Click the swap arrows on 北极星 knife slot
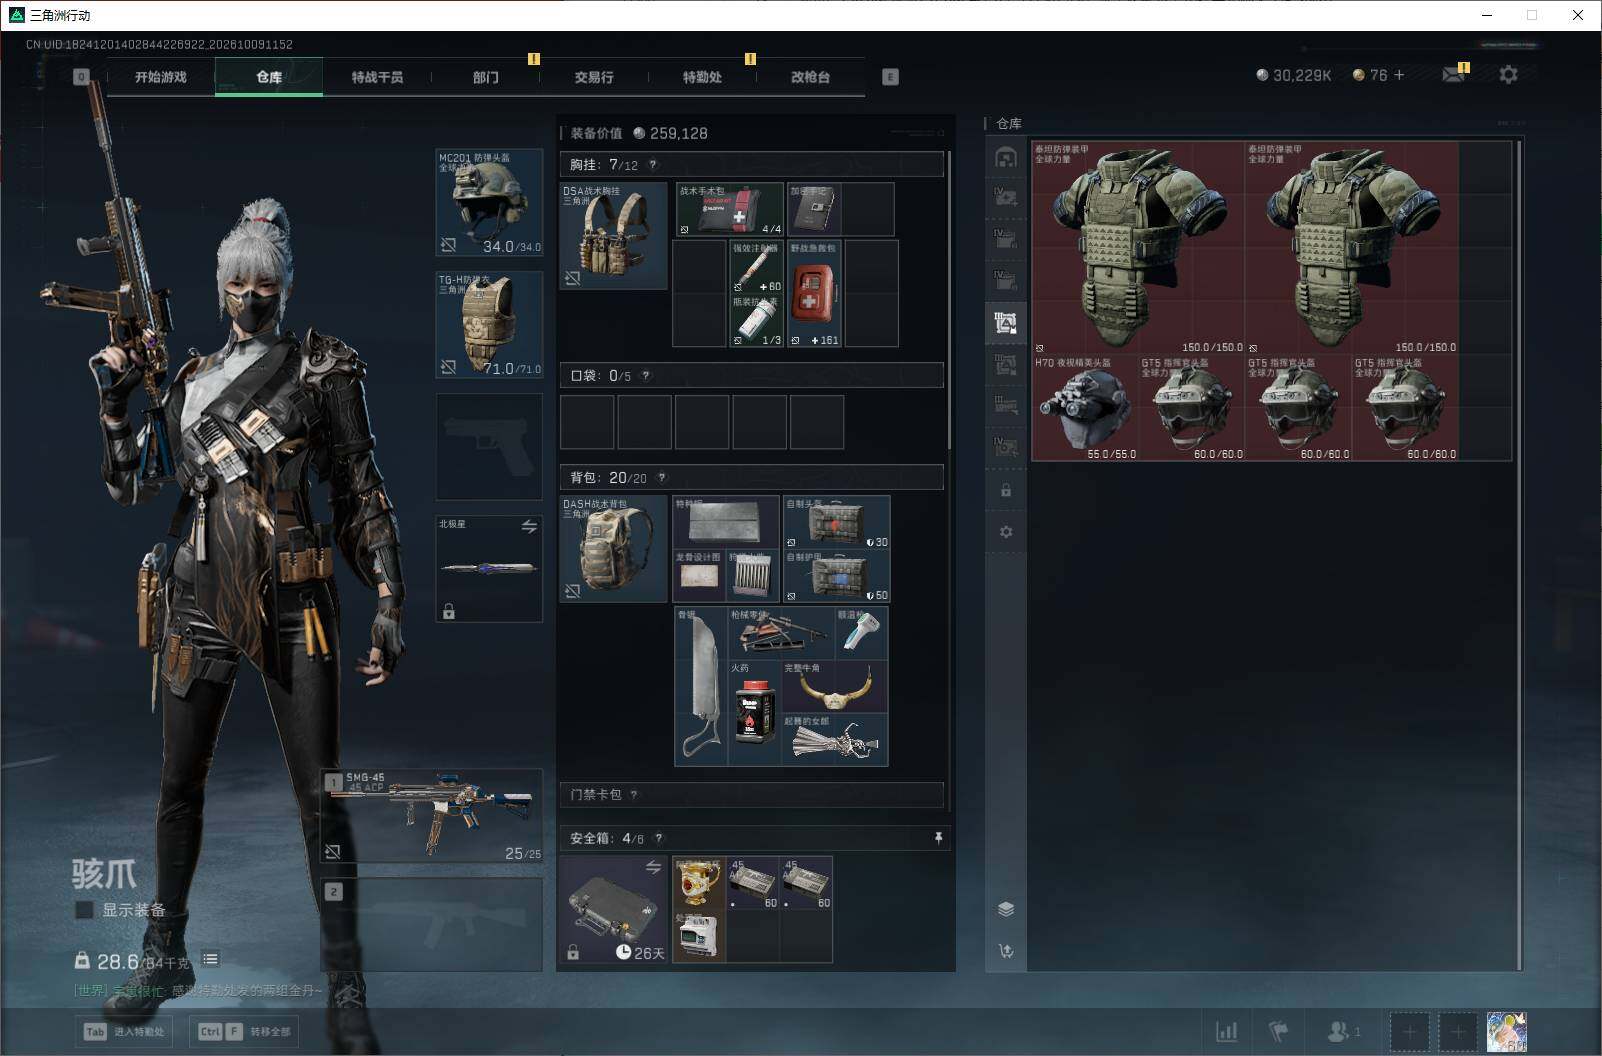The width and height of the screenshot is (1602, 1056). pyautogui.click(x=529, y=526)
